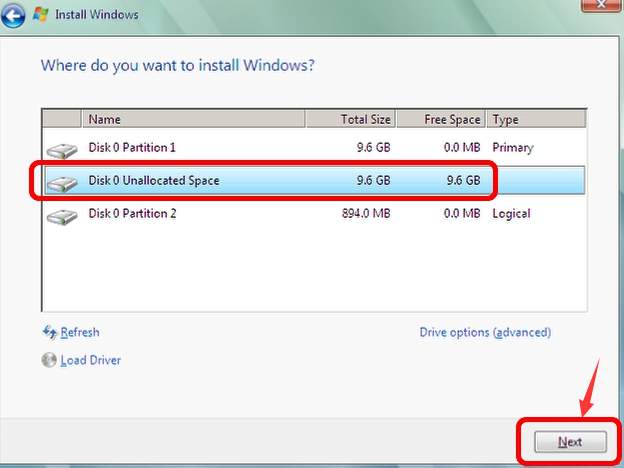Click the drive icon for Disk 0 Unallocated Space

[62, 183]
